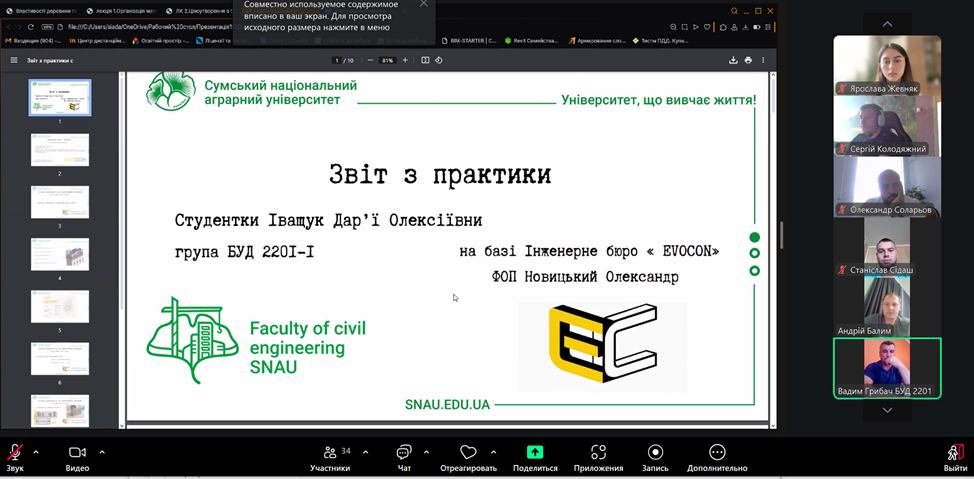Toggle the PDF sidebar menu icon
This screenshot has height=479, width=974.
tap(14, 60)
